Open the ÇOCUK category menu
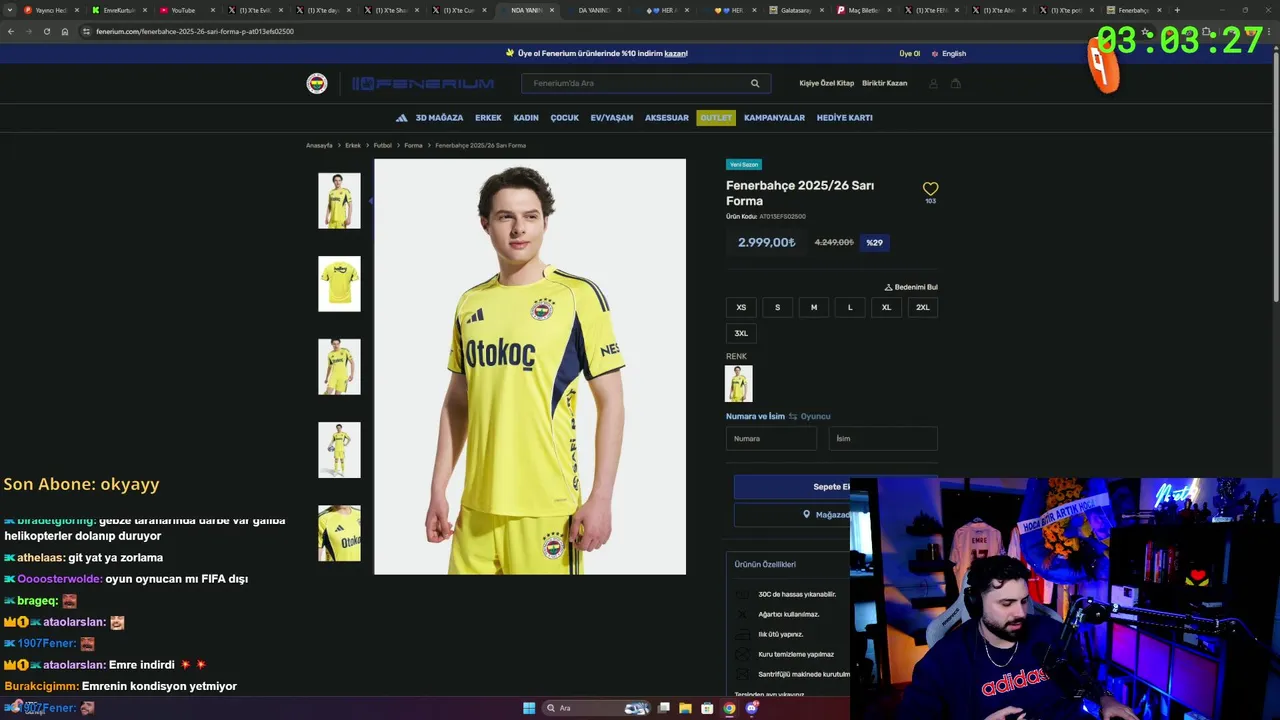Screen dimensions: 1280x720 tap(564, 118)
